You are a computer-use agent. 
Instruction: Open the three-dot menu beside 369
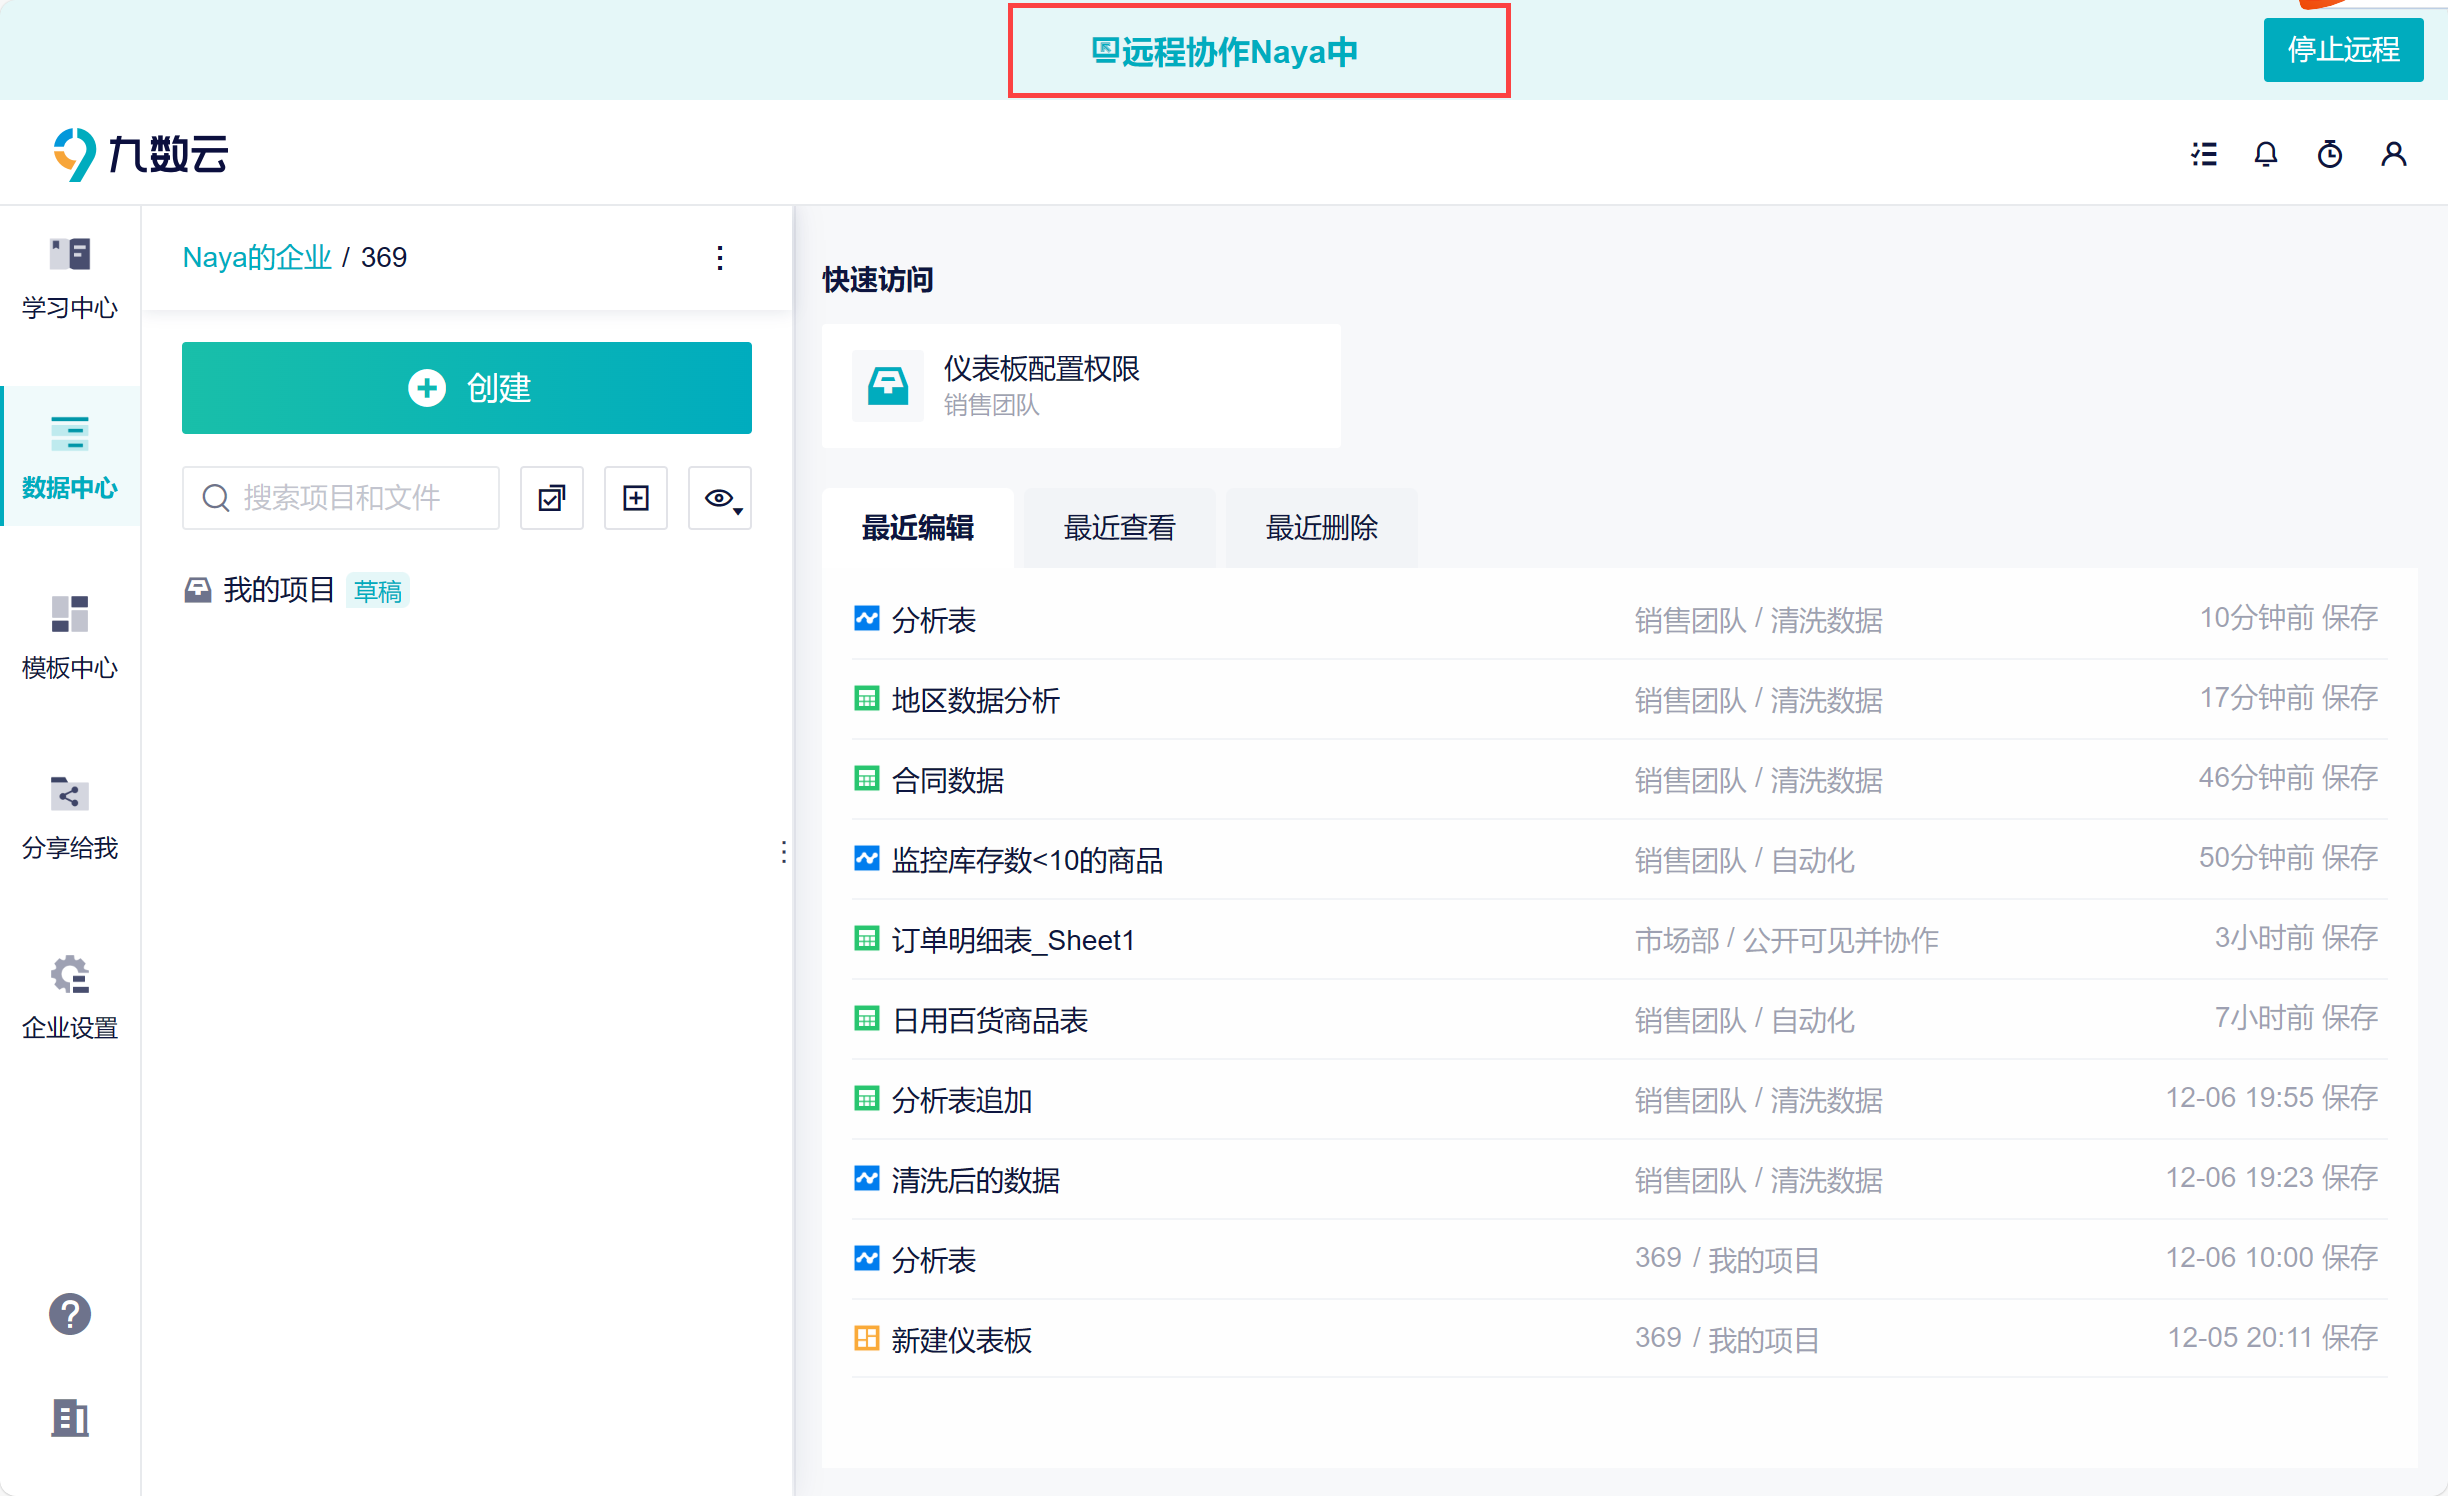point(720,258)
